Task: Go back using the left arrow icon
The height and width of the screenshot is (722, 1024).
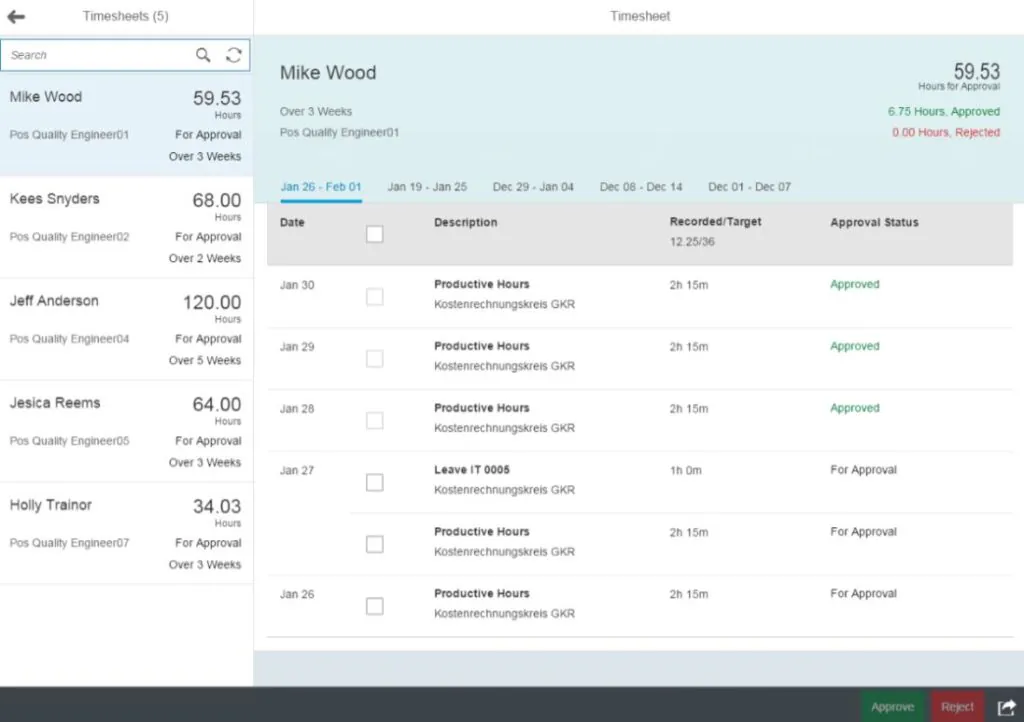Action: tap(16, 16)
